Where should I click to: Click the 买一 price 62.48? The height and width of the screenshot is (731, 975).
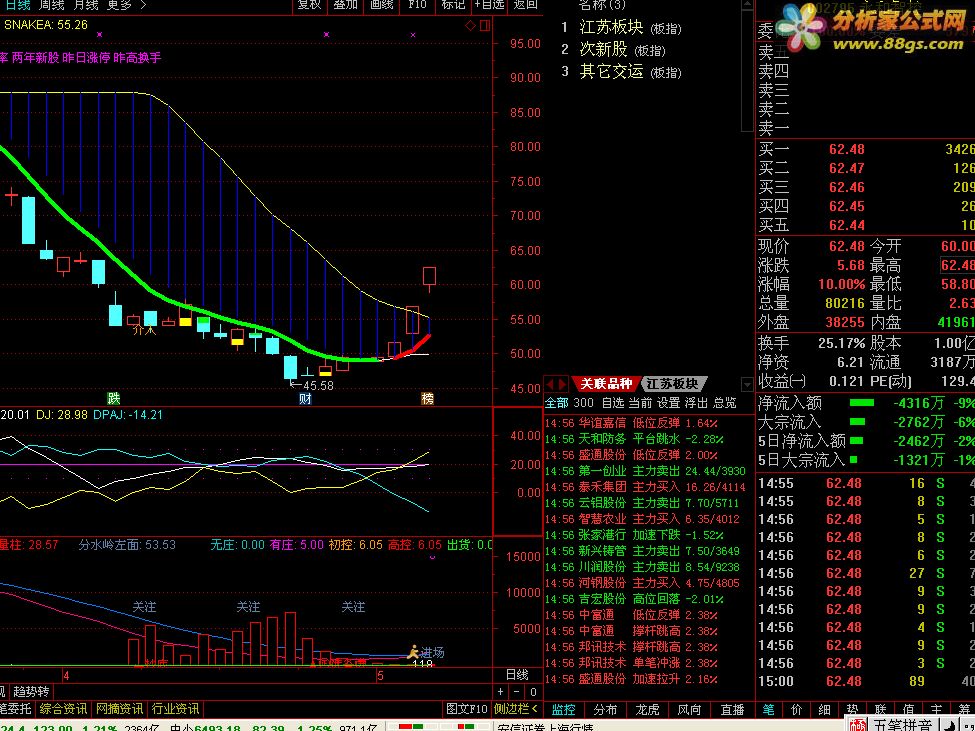[x=846, y=149]
